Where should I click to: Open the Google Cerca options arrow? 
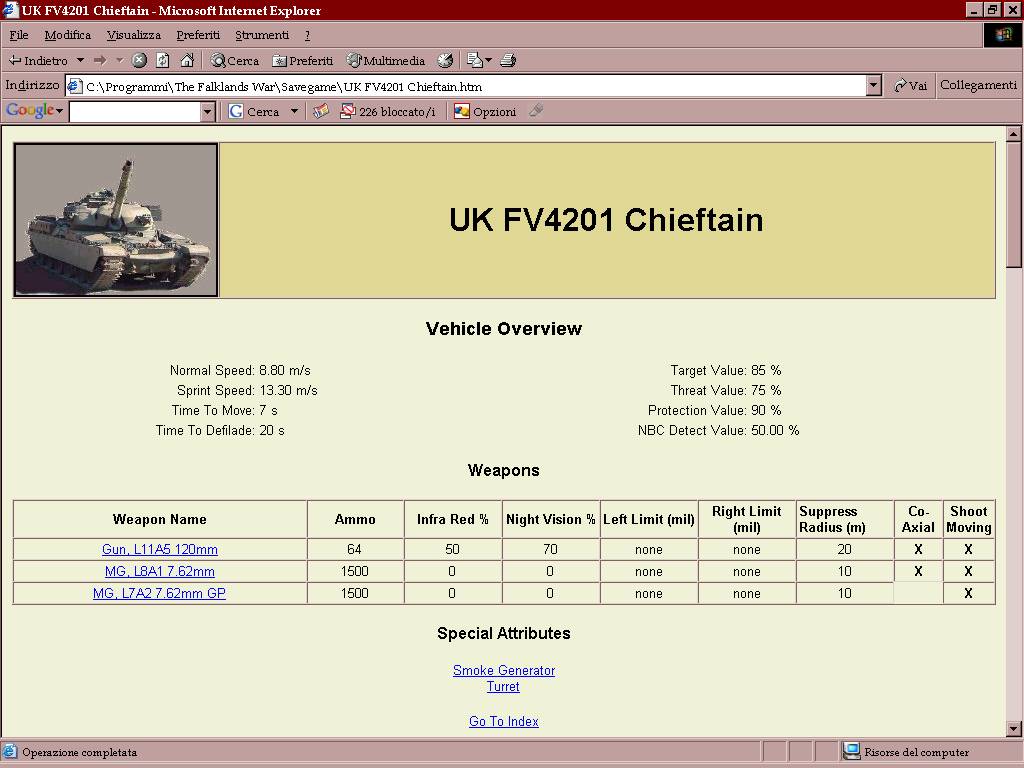tap(295, 112)
